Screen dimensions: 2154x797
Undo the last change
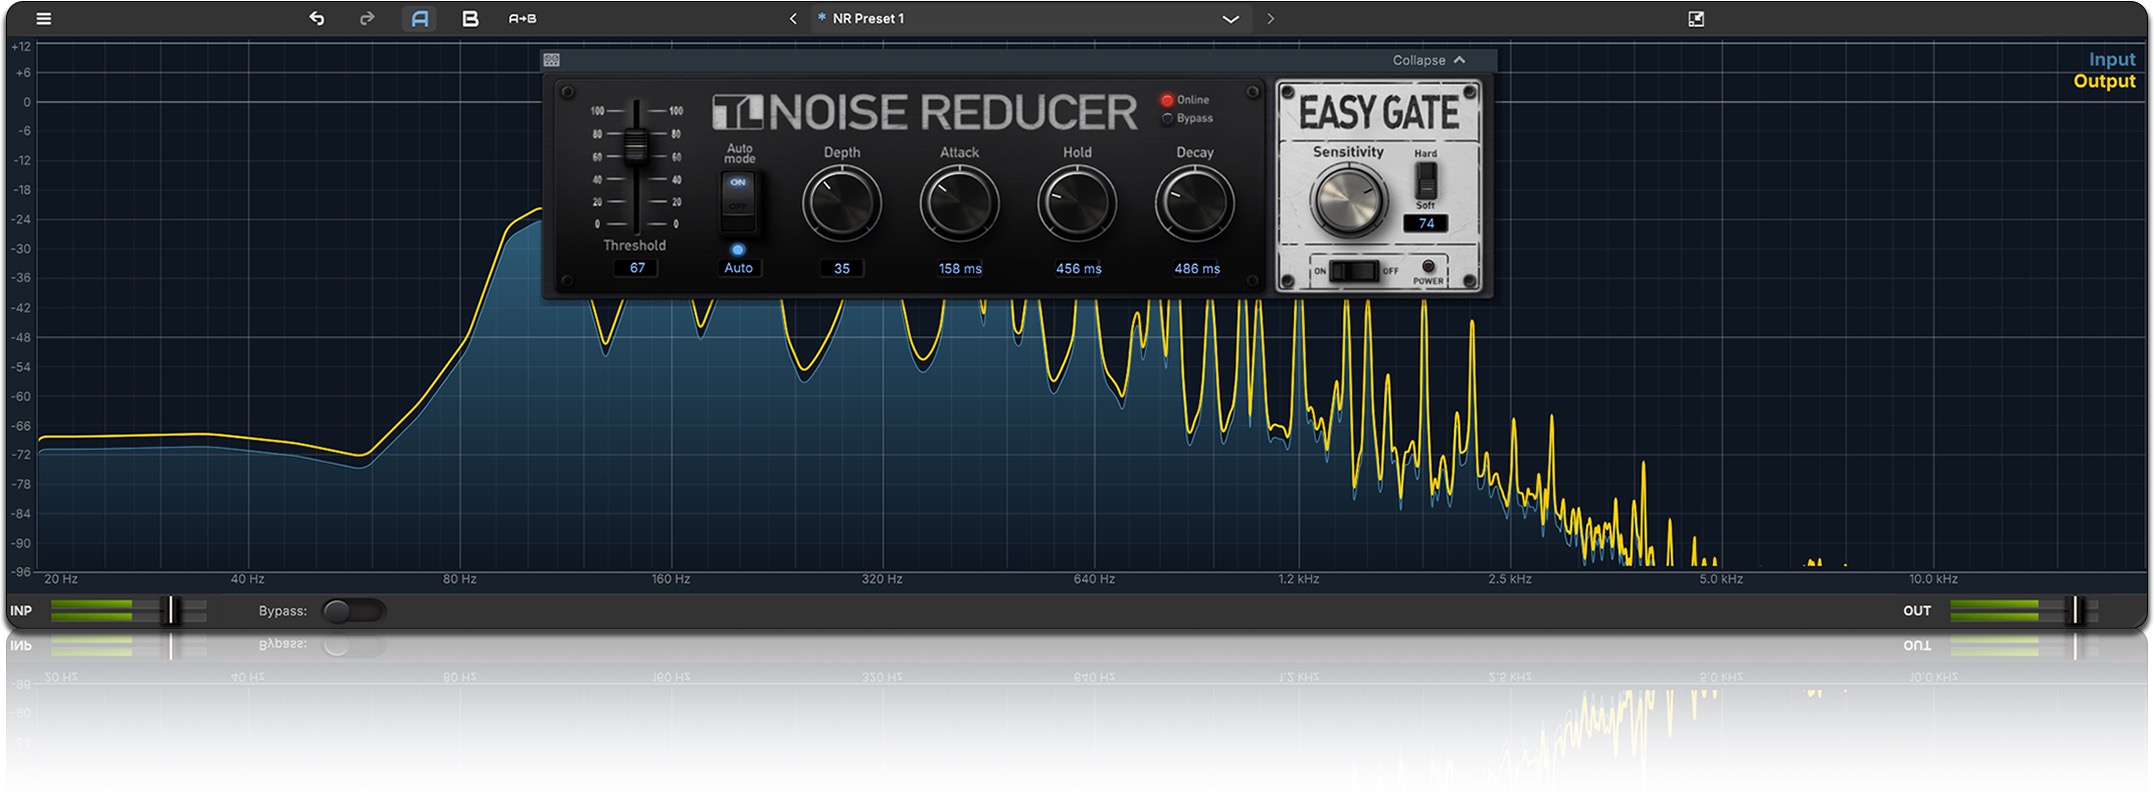317,18
